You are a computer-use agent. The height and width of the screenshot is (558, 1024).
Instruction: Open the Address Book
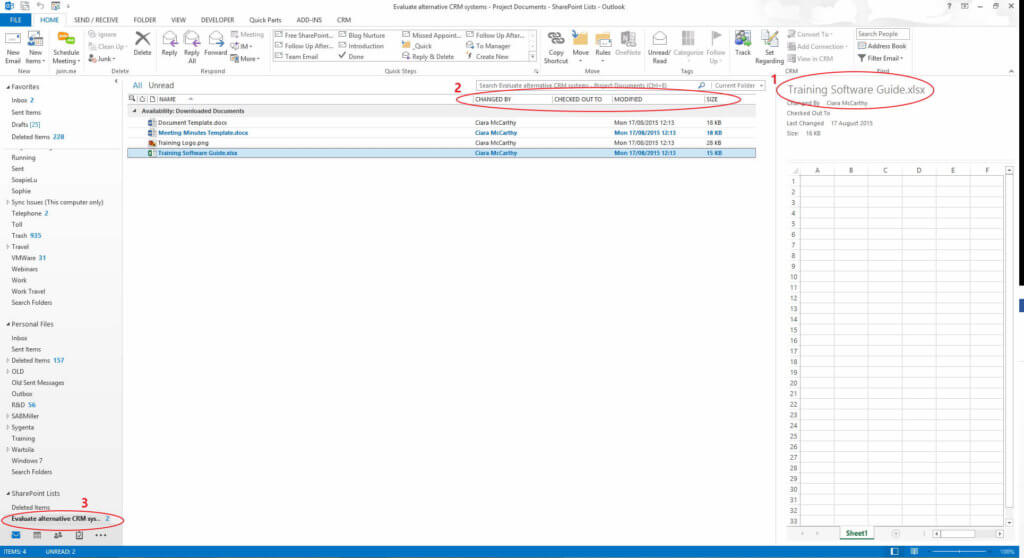(881, 46)
